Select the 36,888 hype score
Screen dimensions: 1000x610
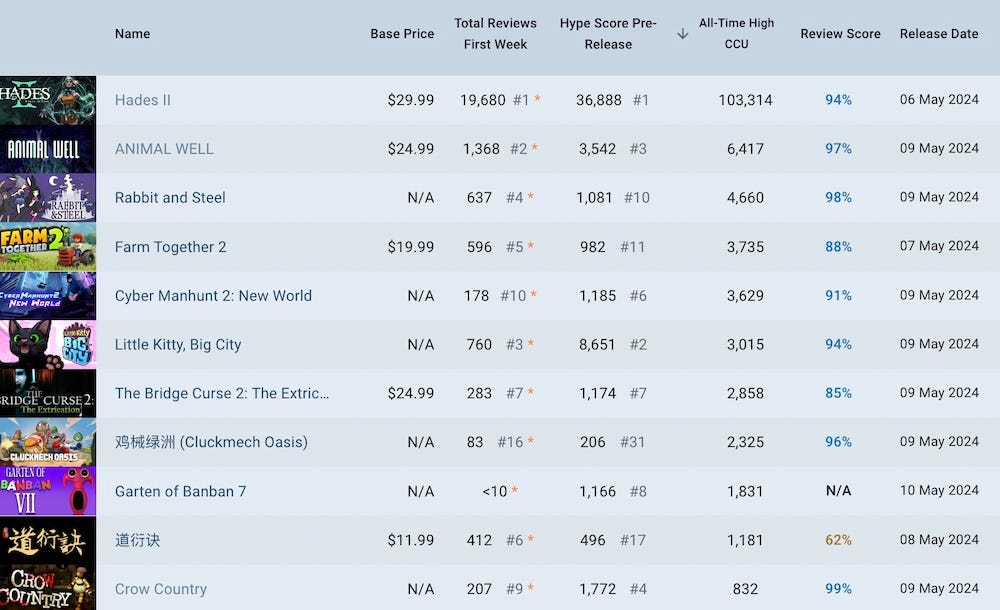(598, 100)
